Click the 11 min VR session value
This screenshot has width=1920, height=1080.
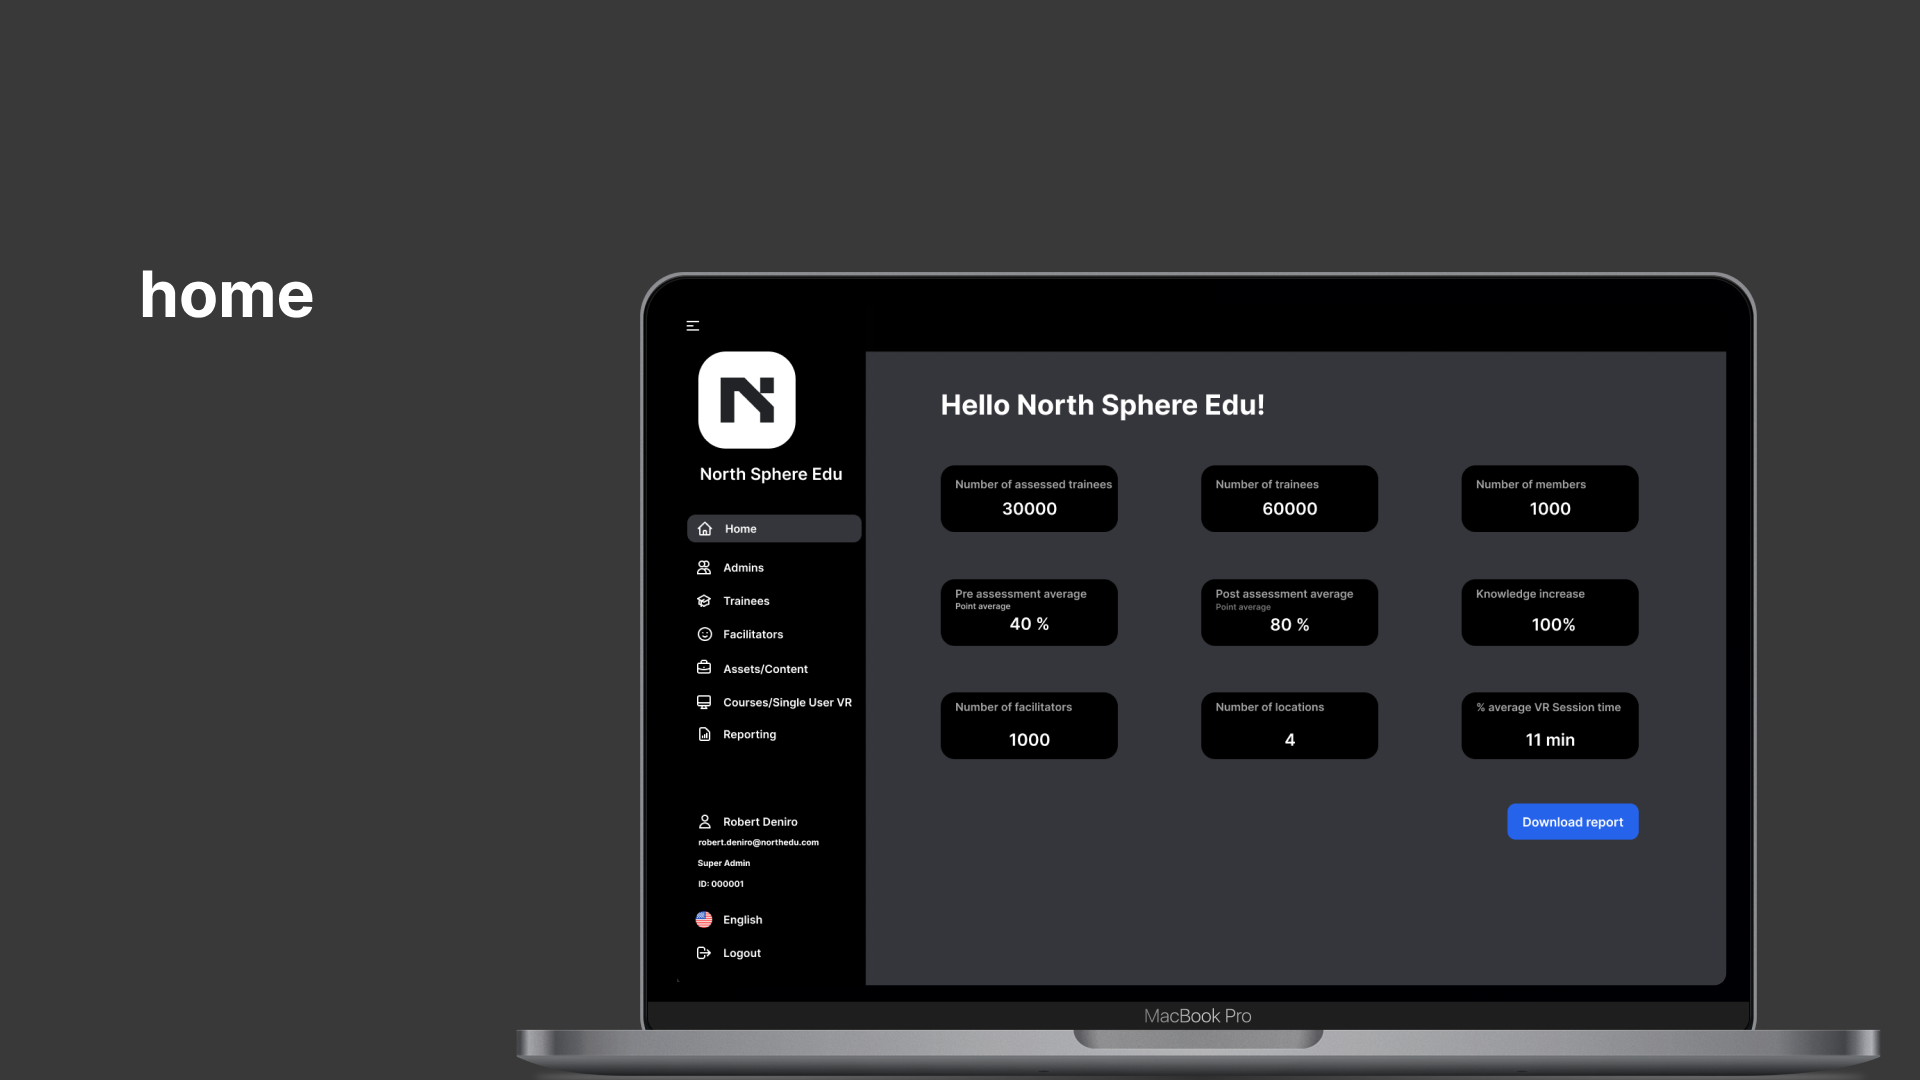point(1549,740)
